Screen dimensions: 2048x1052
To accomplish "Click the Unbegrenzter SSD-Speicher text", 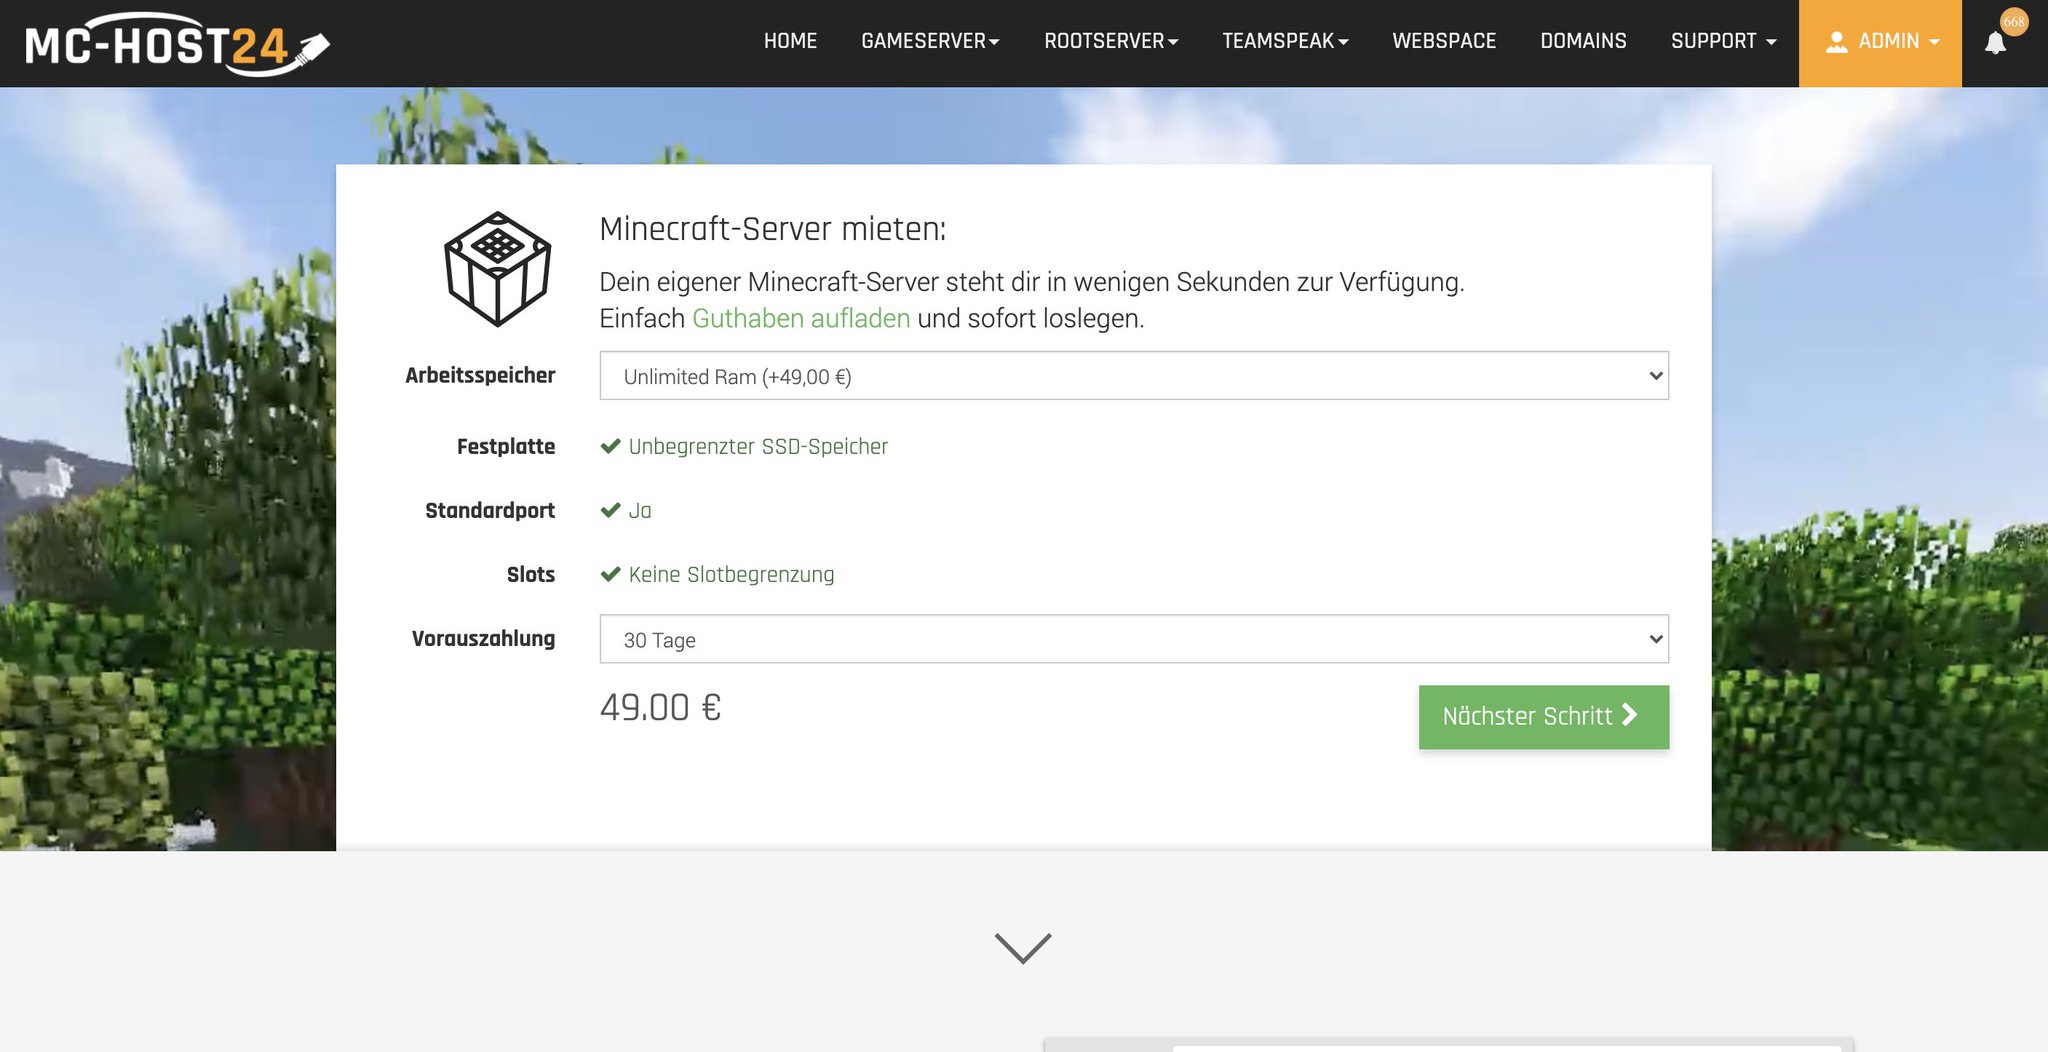I will [758, 447].
